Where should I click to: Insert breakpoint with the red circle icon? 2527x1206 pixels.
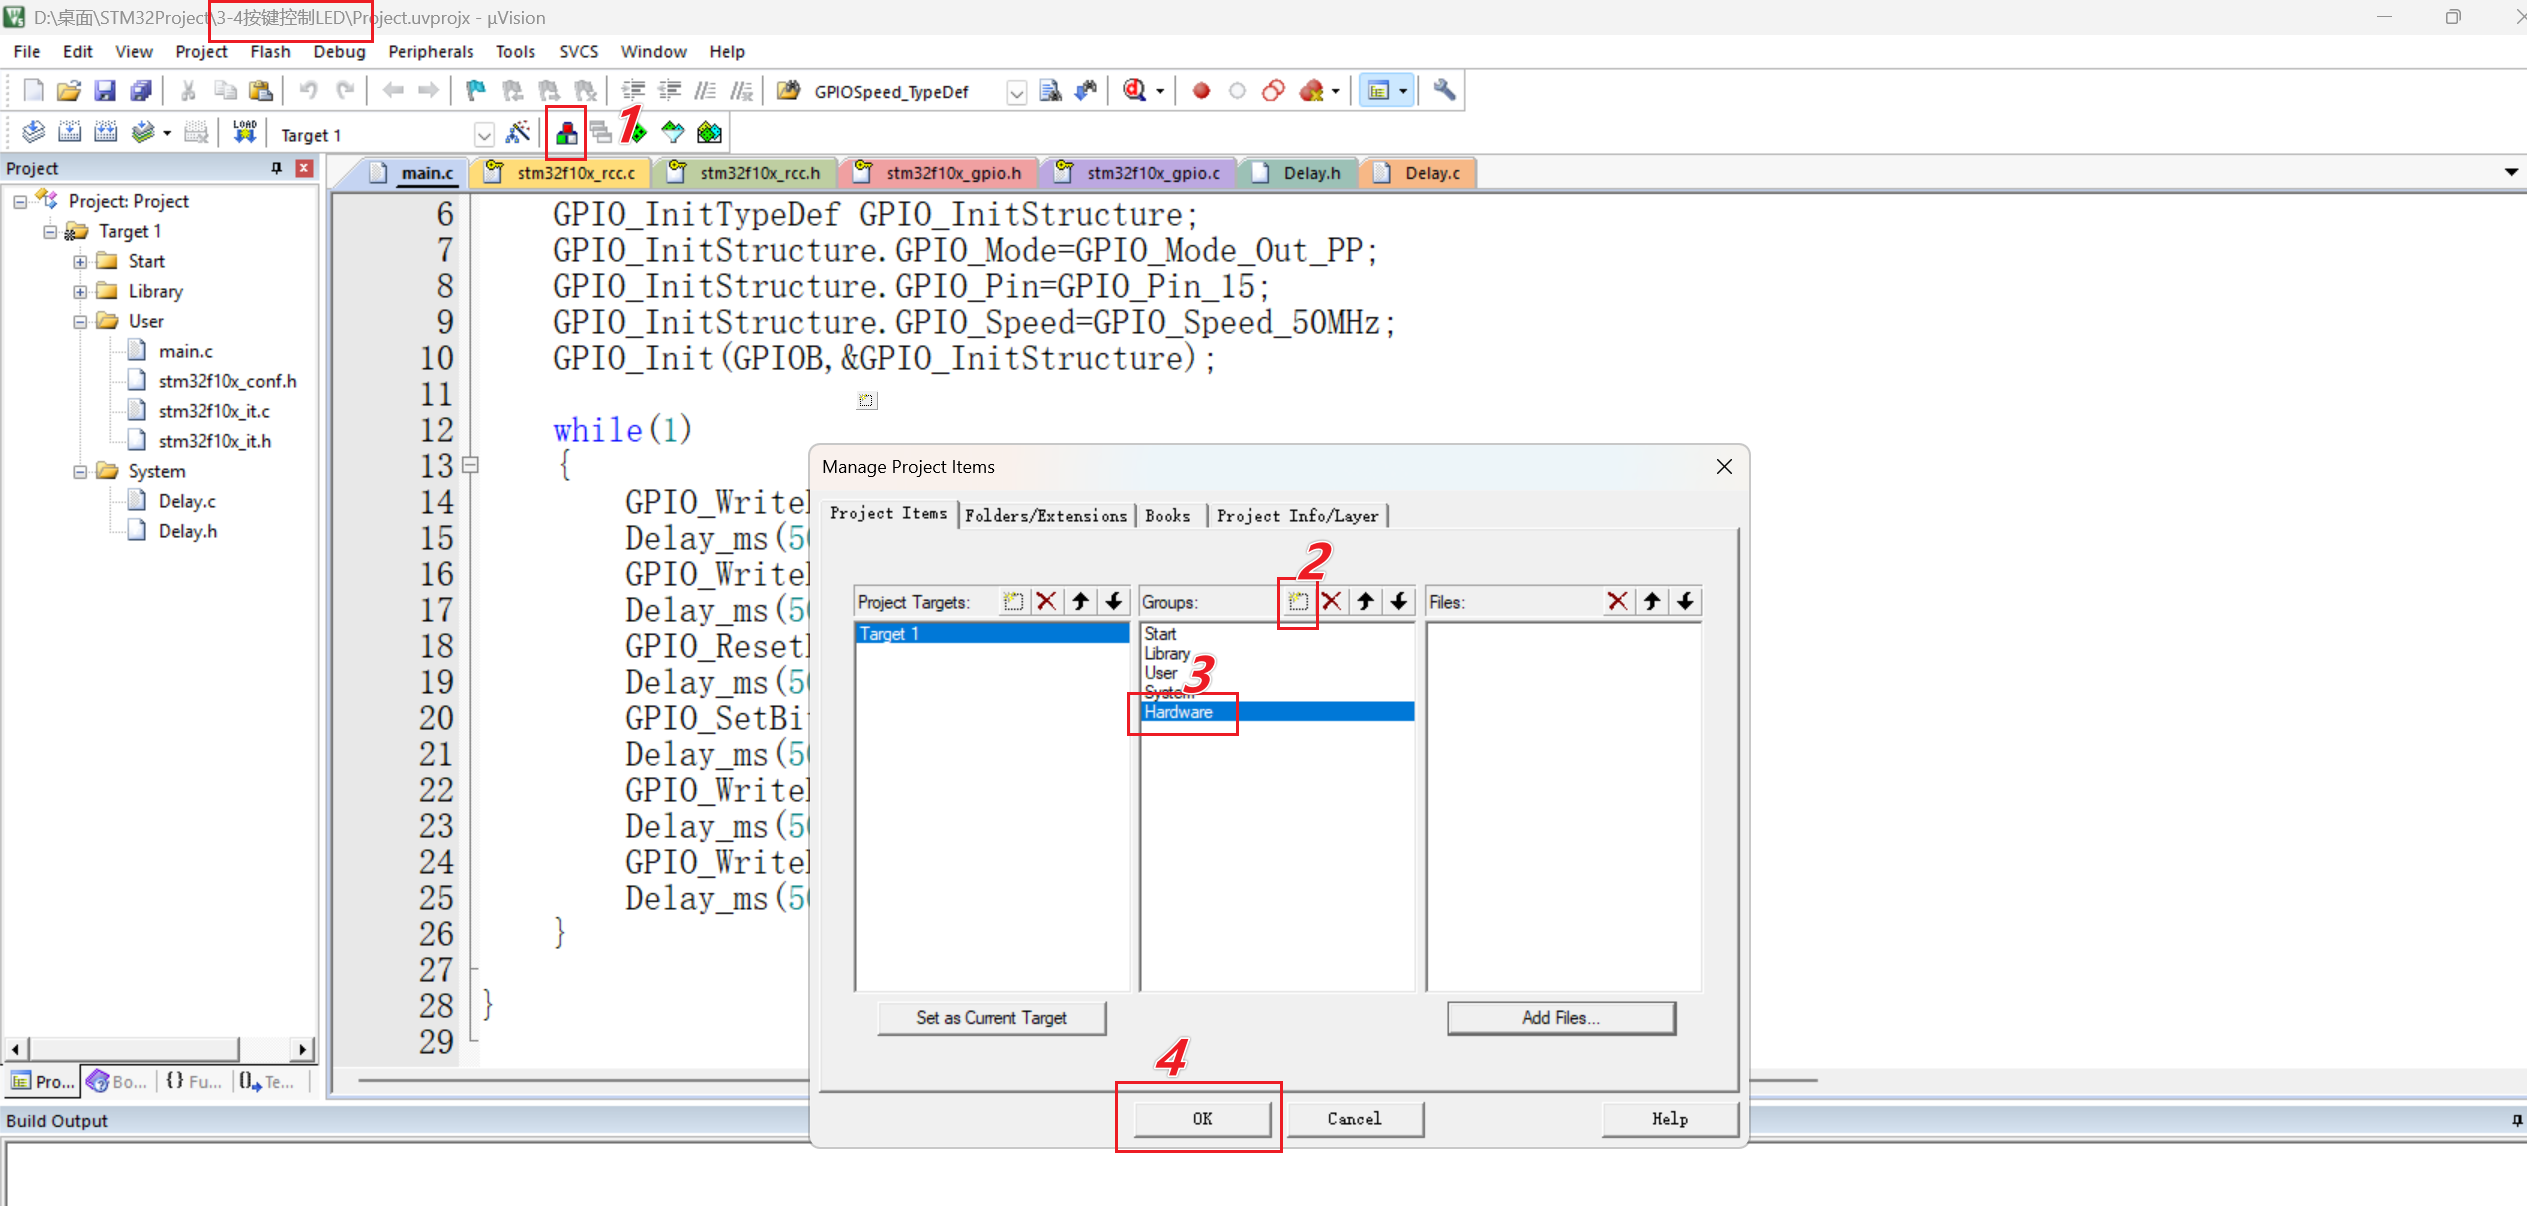1201,91
